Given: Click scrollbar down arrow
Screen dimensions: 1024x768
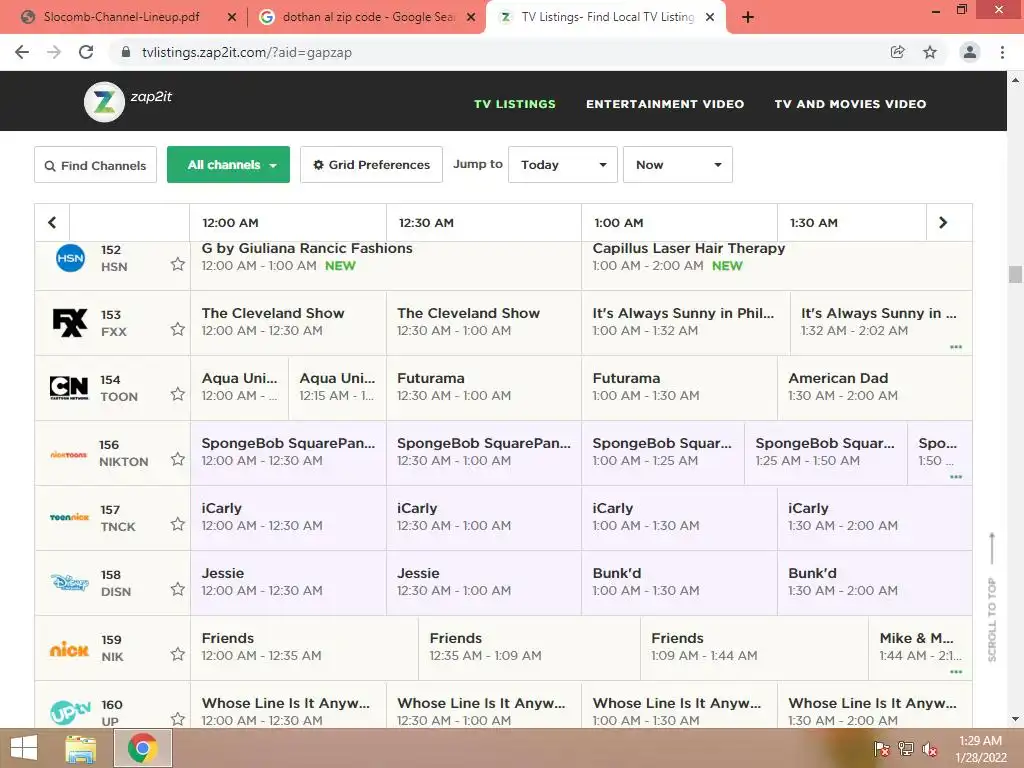Looking at the screenshot, I should (x=1015, y=720).
